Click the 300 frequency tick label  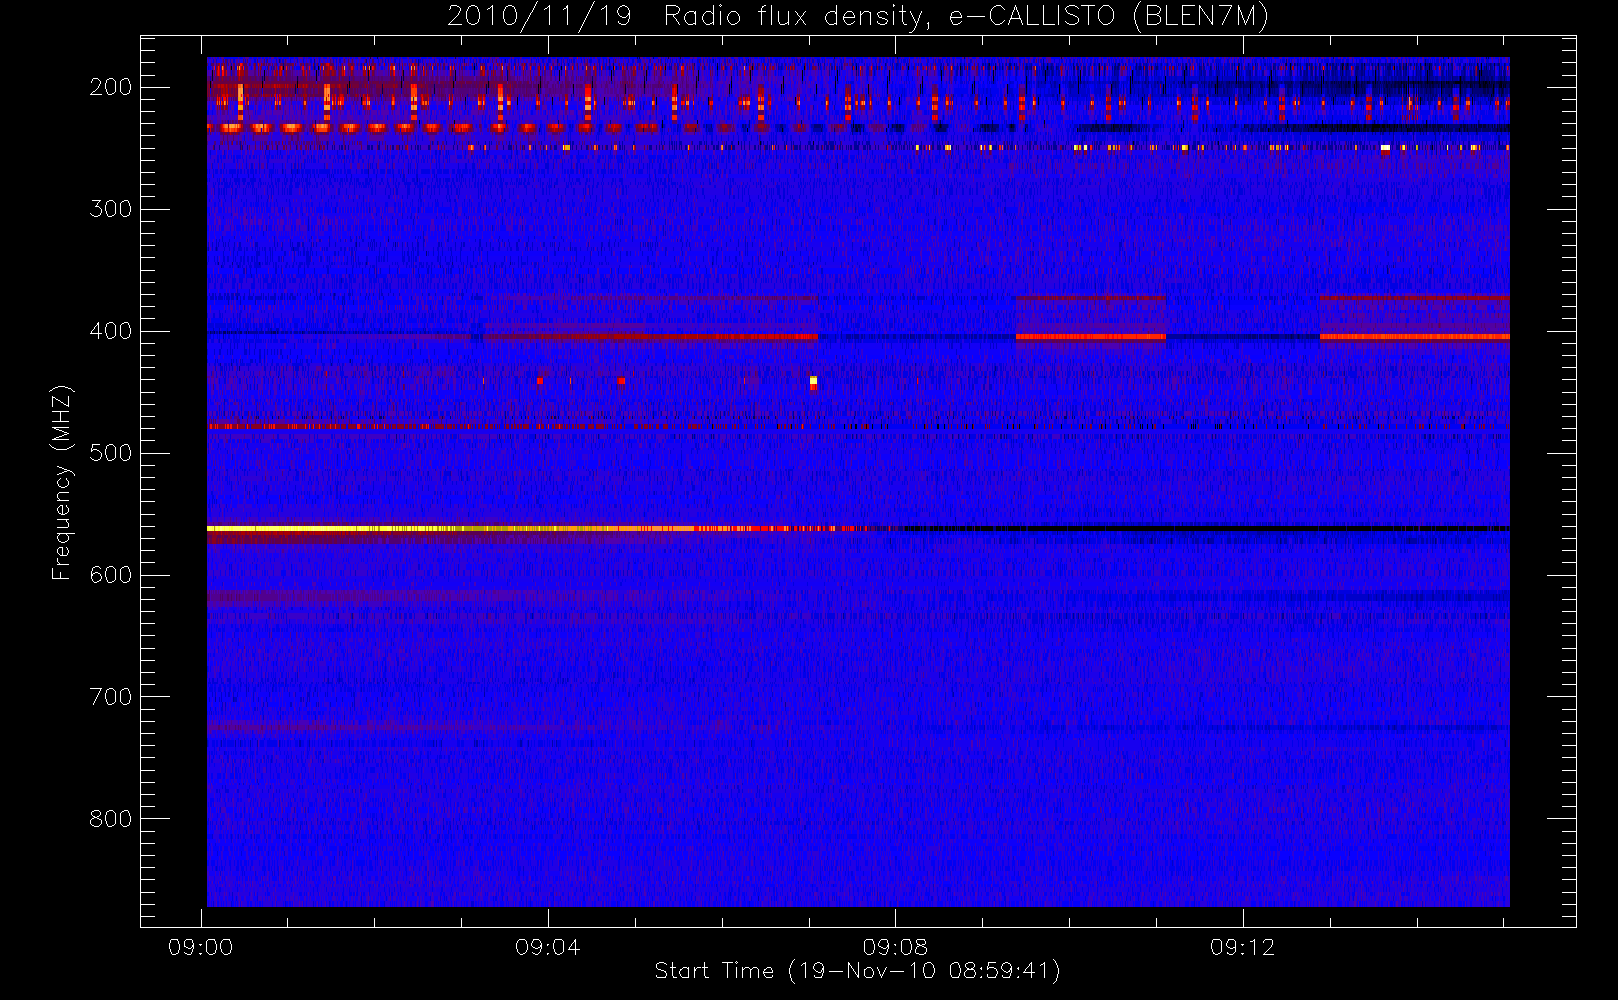(x=111, y=209)
